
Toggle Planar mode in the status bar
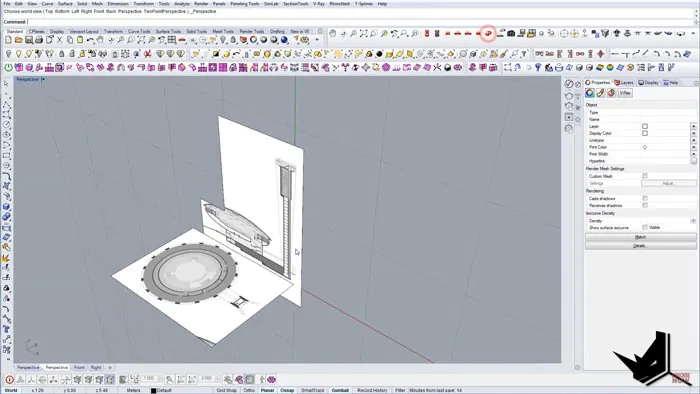point(267,390)
